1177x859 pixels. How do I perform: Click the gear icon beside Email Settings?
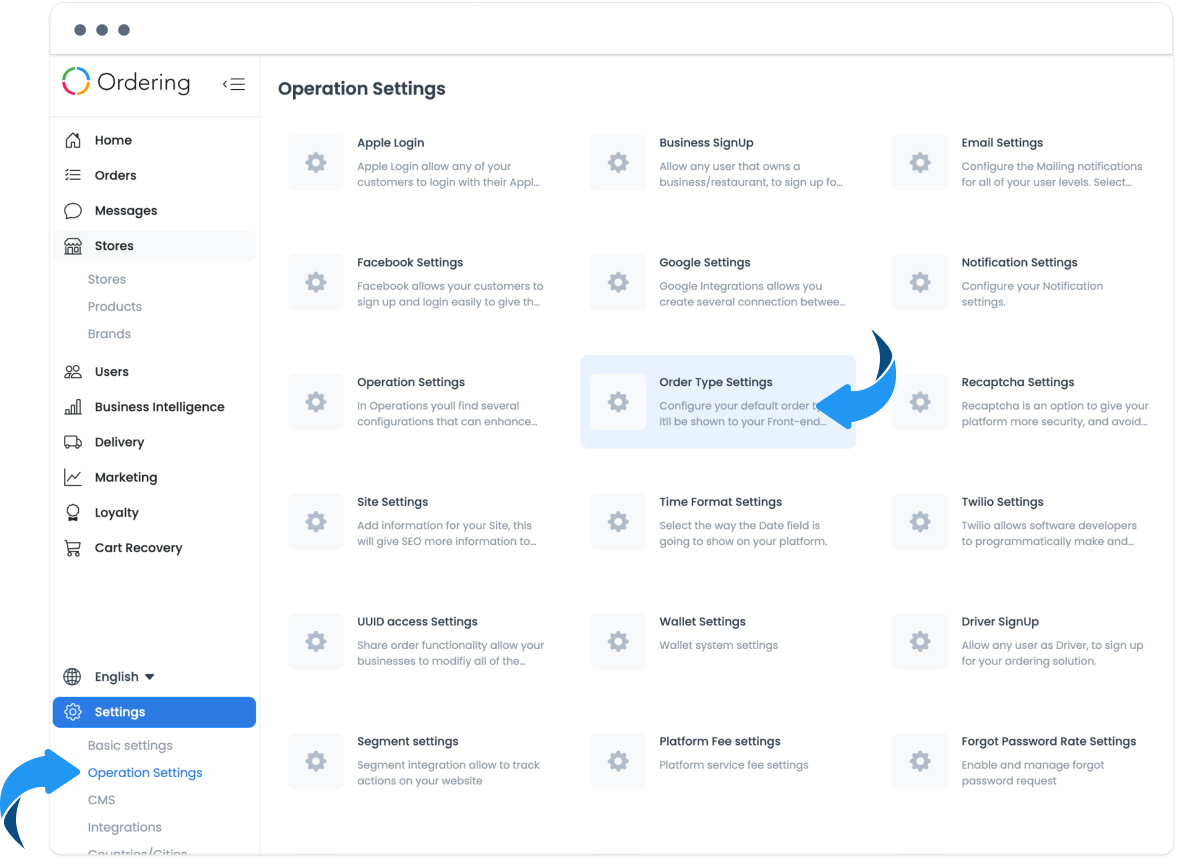920,162
